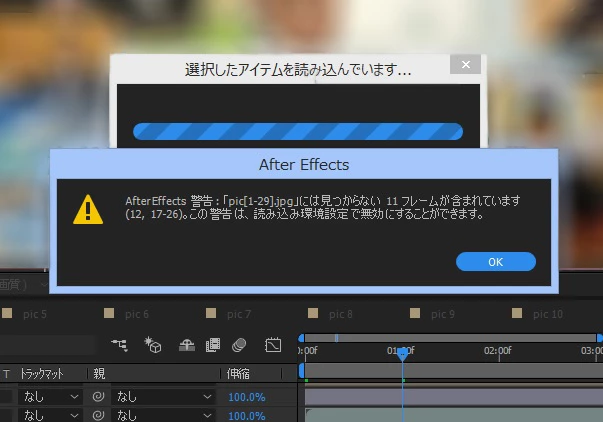Select the pic 9 item
603x422 pixels.
click(443, 314)
